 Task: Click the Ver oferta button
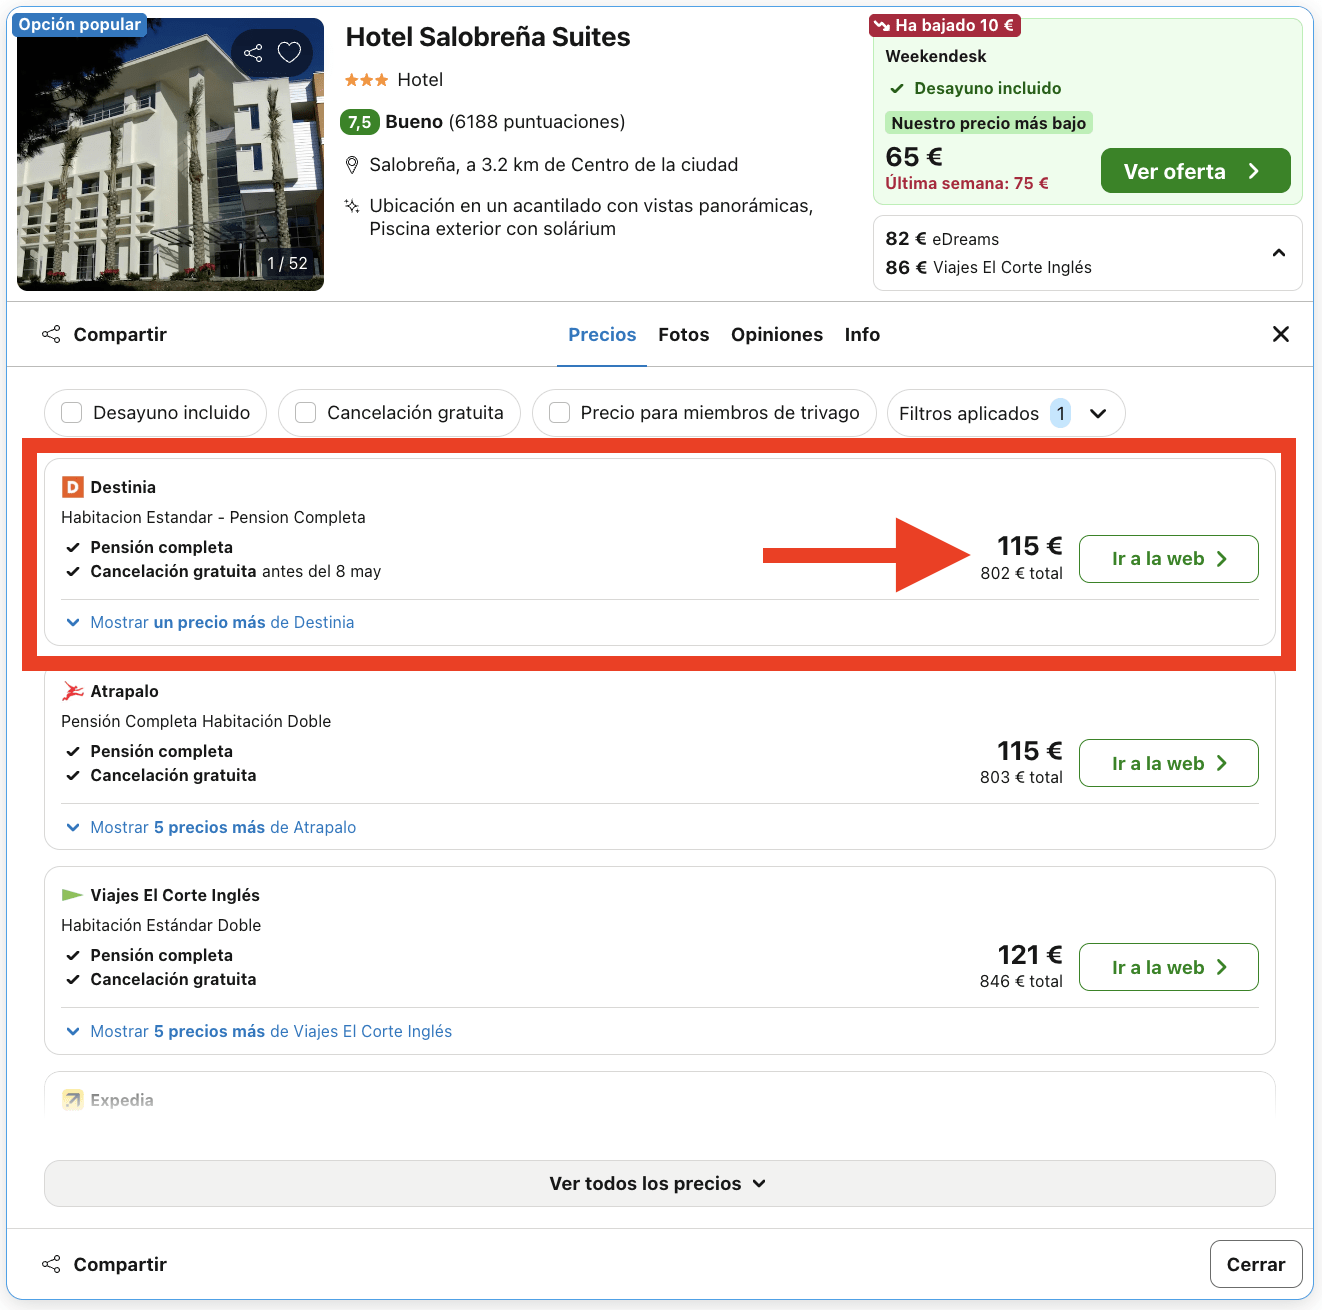1195,171
